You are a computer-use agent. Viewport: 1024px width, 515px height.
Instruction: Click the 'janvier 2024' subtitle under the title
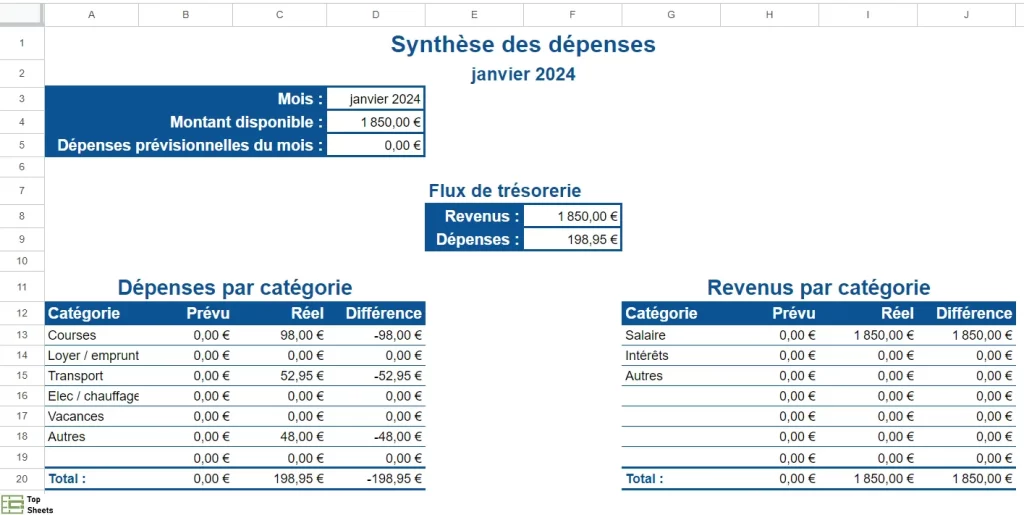click(523, 74)
